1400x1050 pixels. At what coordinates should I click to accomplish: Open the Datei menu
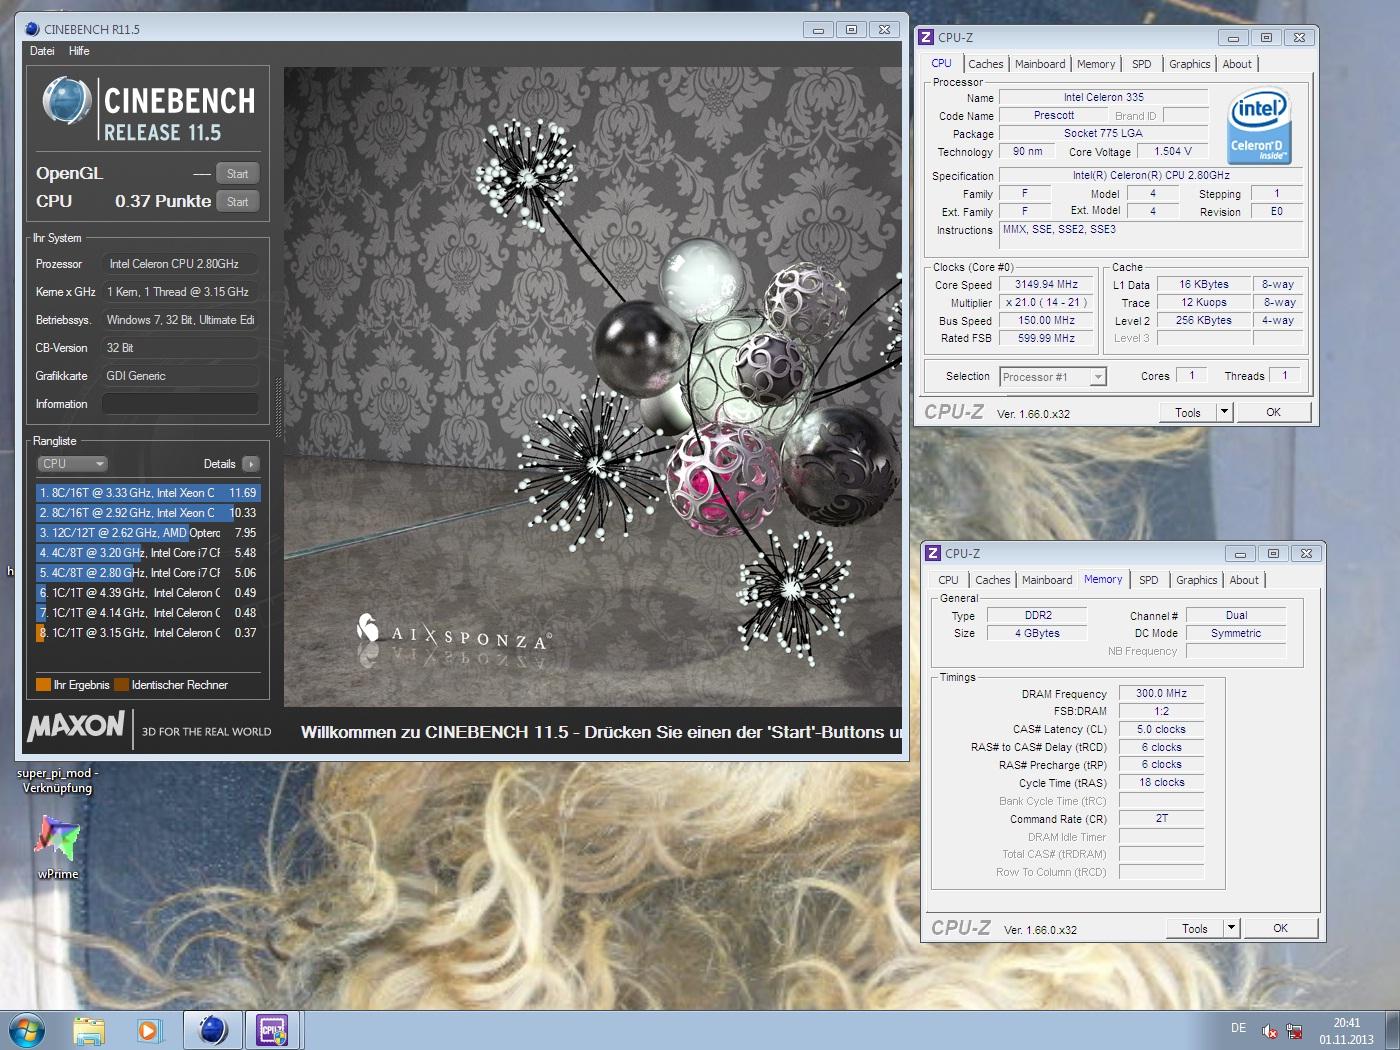42,51
